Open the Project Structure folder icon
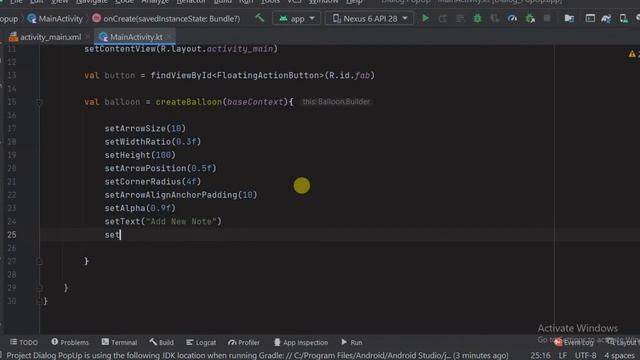The height and width of the screenshot is (360, 640). coord(569,18)
